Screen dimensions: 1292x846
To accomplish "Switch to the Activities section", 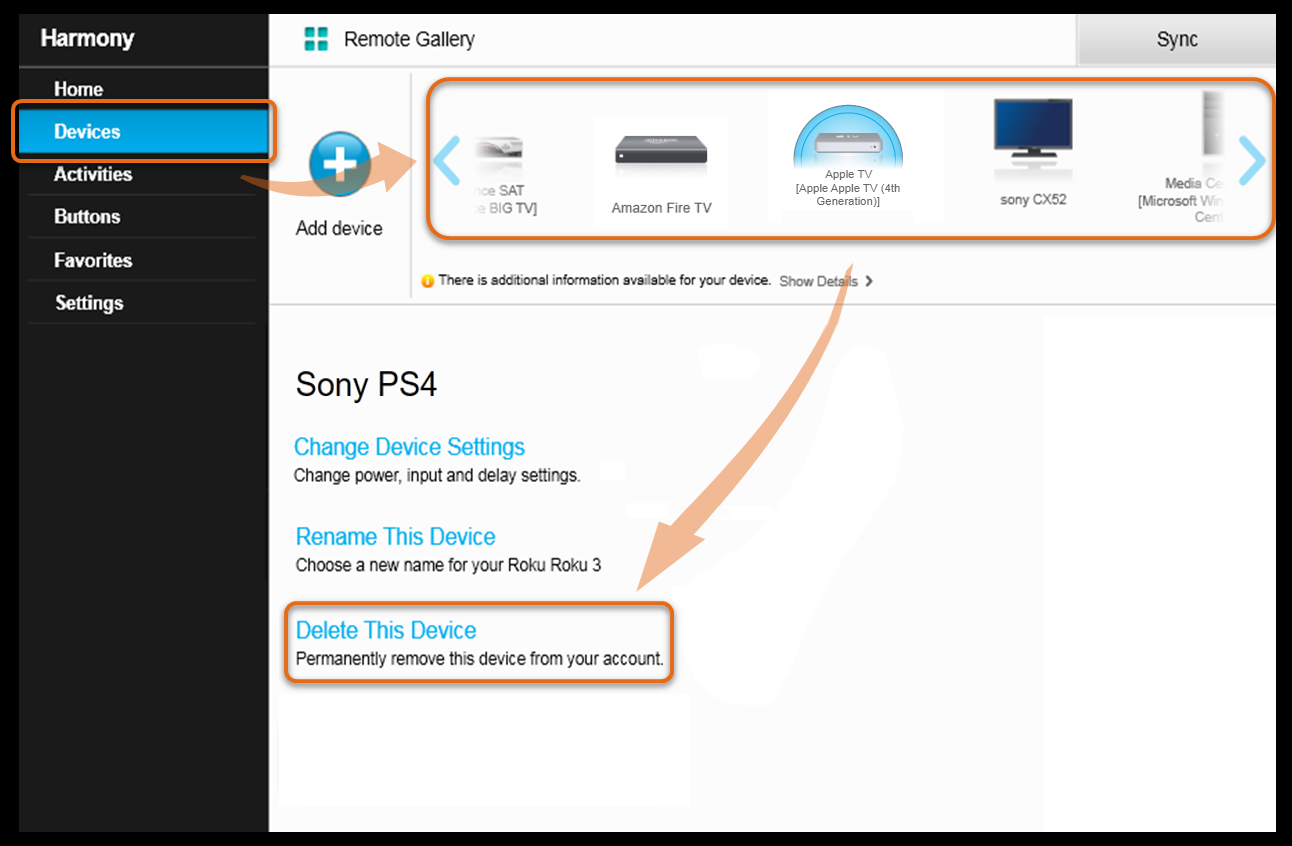I will (x=92, y=173).
